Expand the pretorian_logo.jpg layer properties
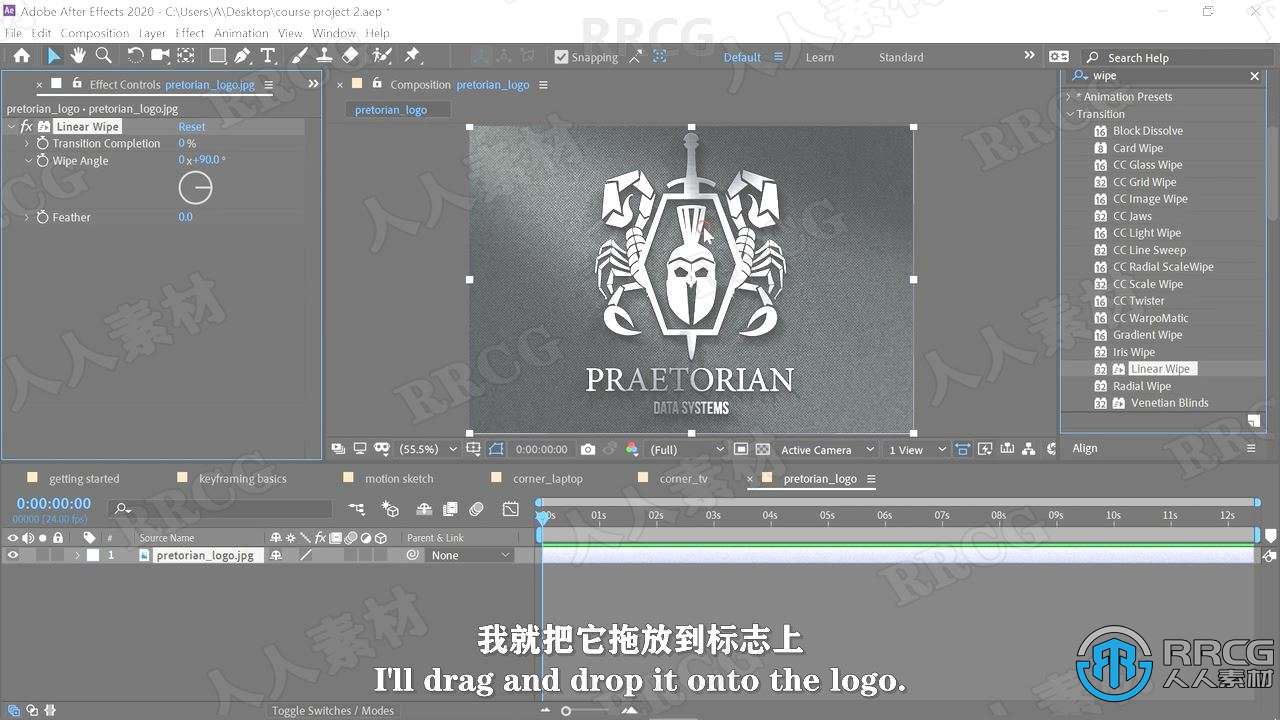Screen dimensions: 1280x720 [x=77, y=555]
